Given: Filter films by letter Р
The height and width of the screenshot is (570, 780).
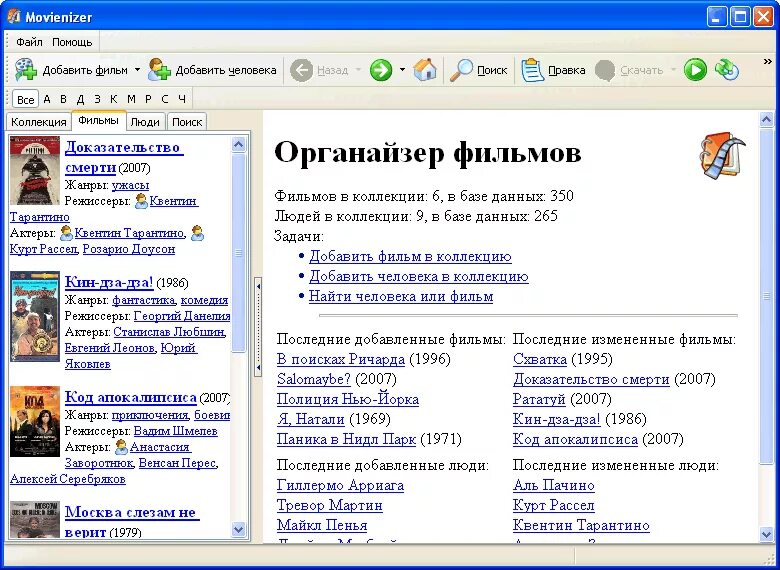Looking at the screenshot, I should [x=148, y=99].
